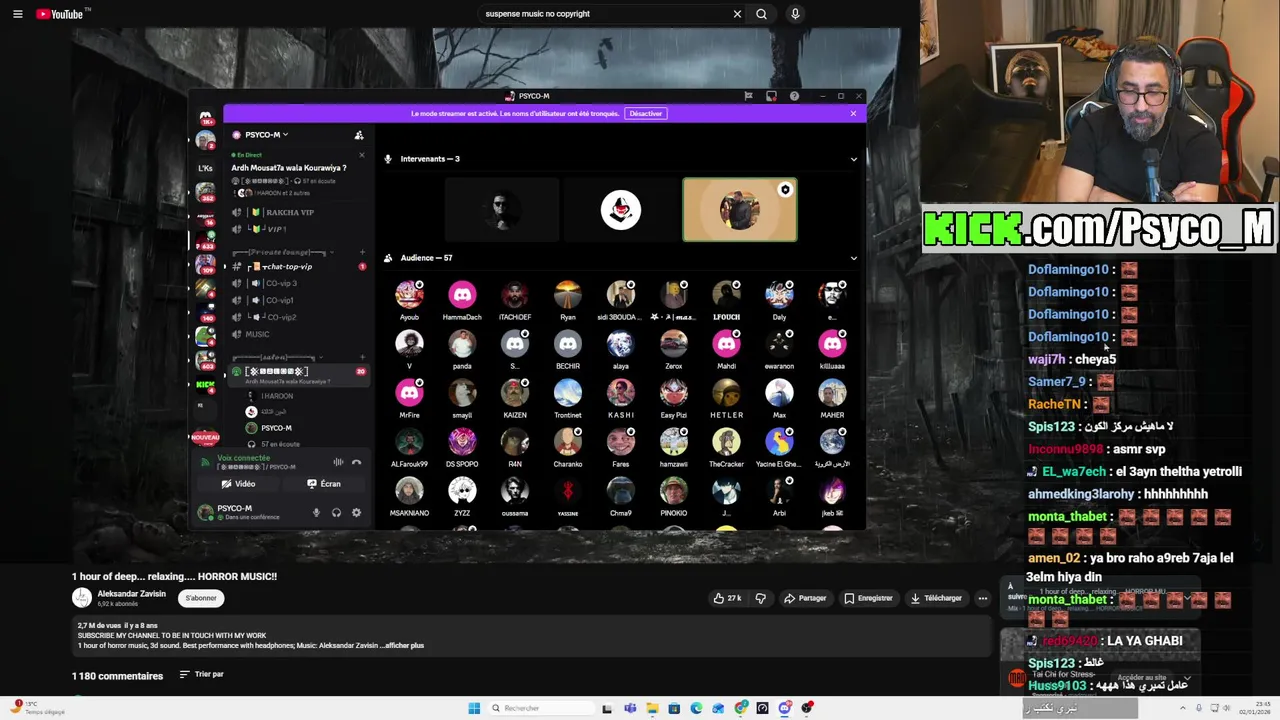Collapse the Intervenants section chevron

coord(853,159)
